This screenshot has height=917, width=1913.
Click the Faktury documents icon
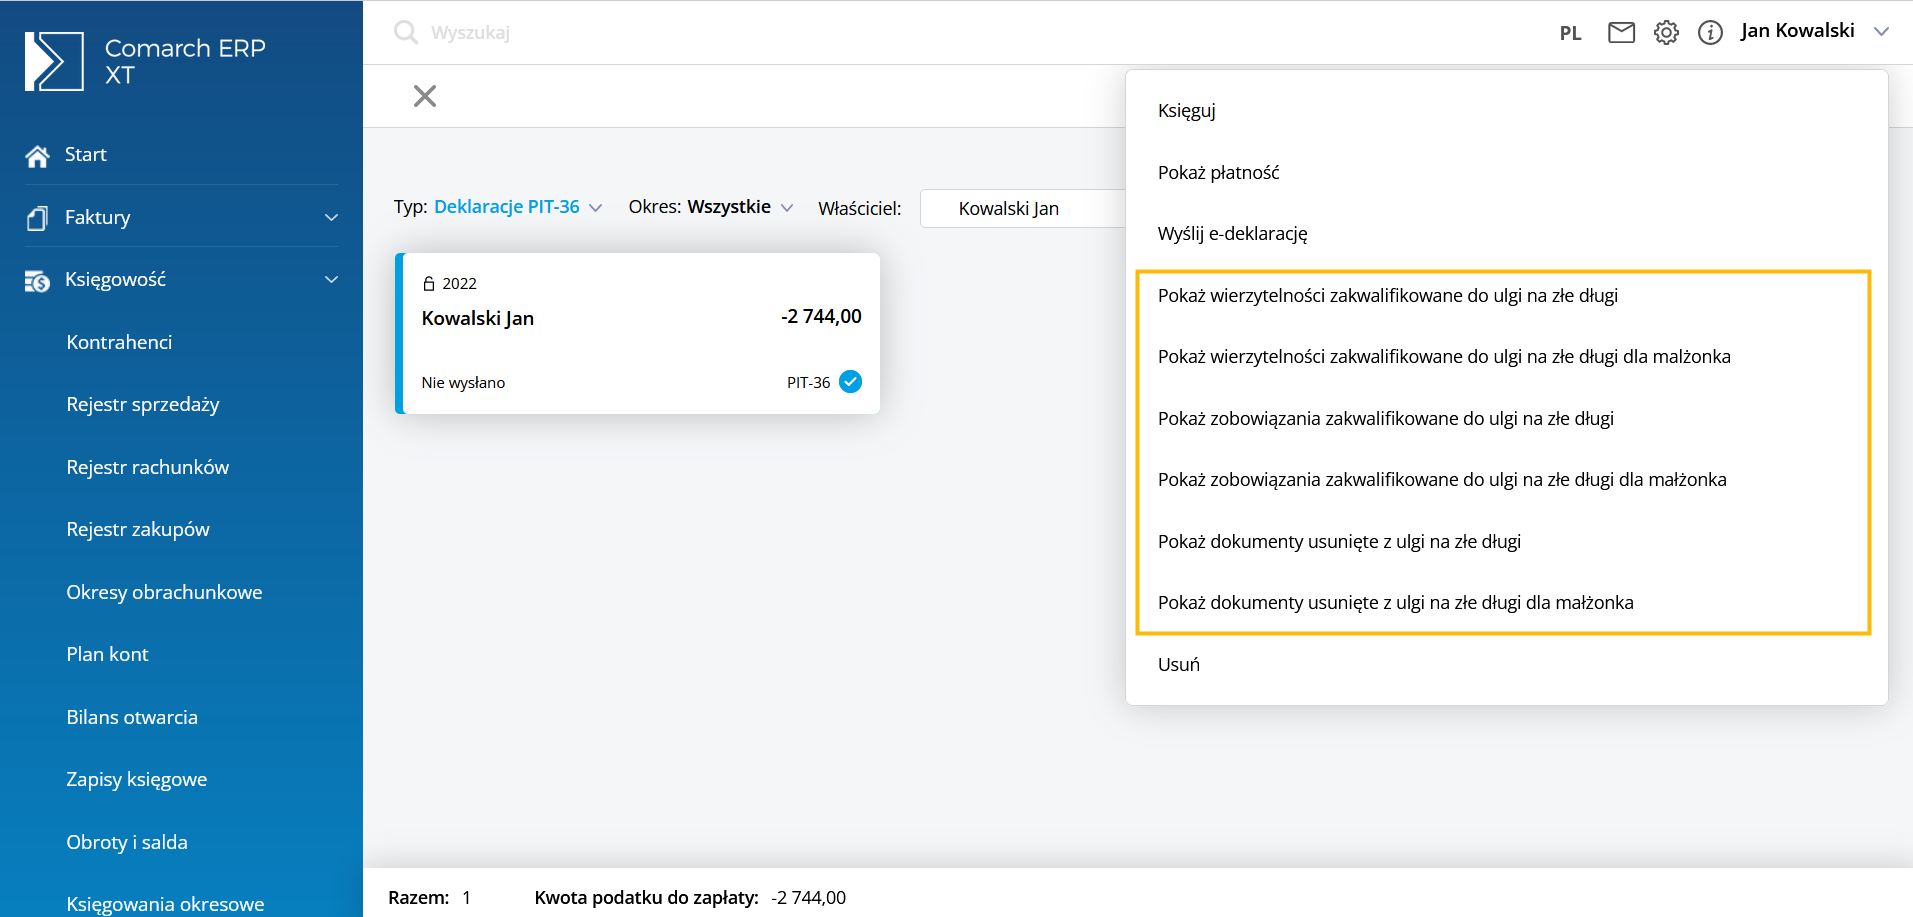[38, 218]
